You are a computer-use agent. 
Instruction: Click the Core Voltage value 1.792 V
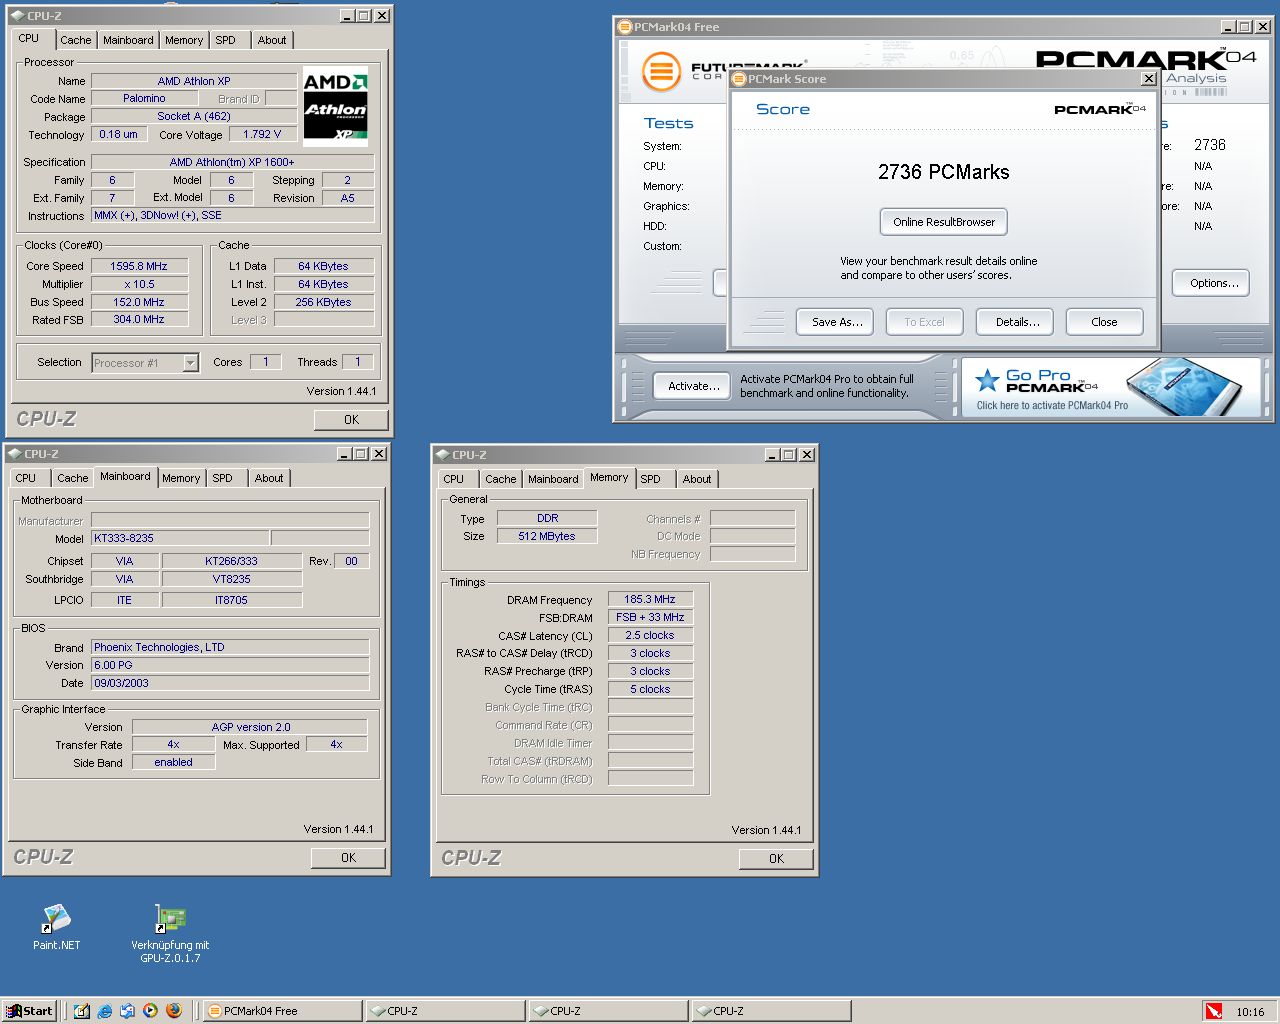(262, 134)
